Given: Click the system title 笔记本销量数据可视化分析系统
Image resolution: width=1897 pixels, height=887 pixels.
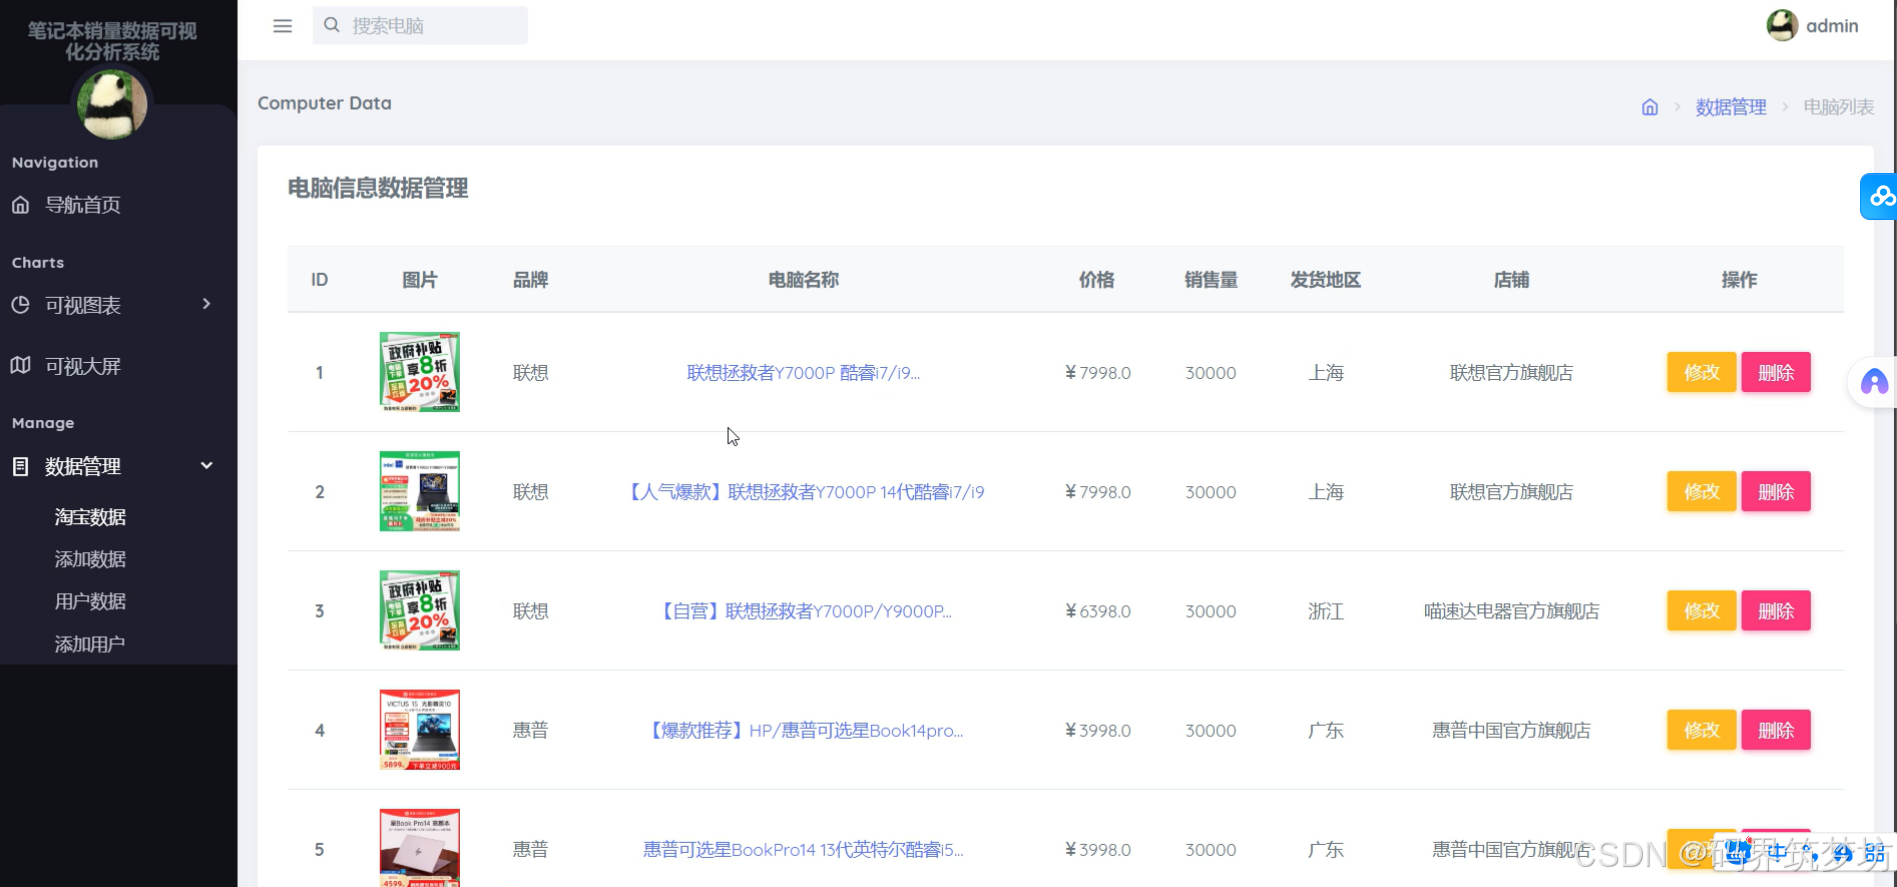Looking at the screenshot, I should pos(112,41).
